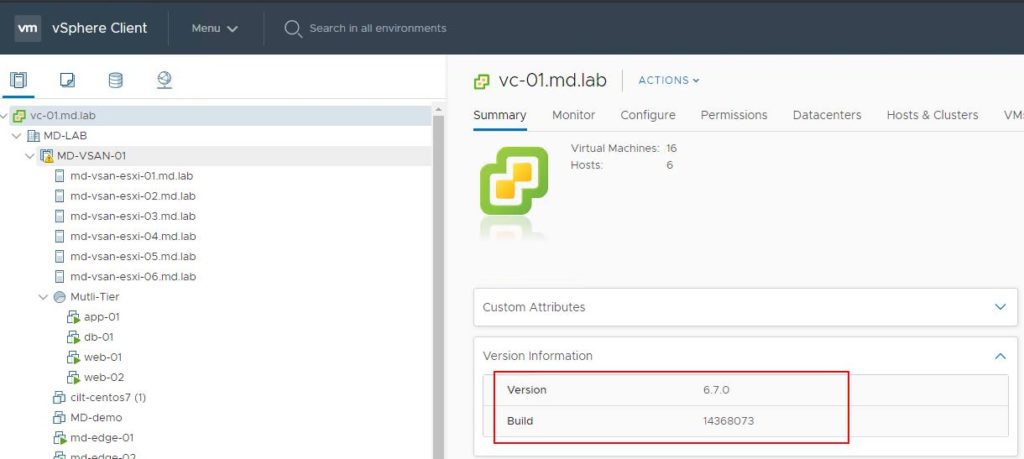Image resolution: width=1024 pixels, height=459 pixels.
Task: Click the Custom Attributes panel title
Action: (x=534, y=307)
